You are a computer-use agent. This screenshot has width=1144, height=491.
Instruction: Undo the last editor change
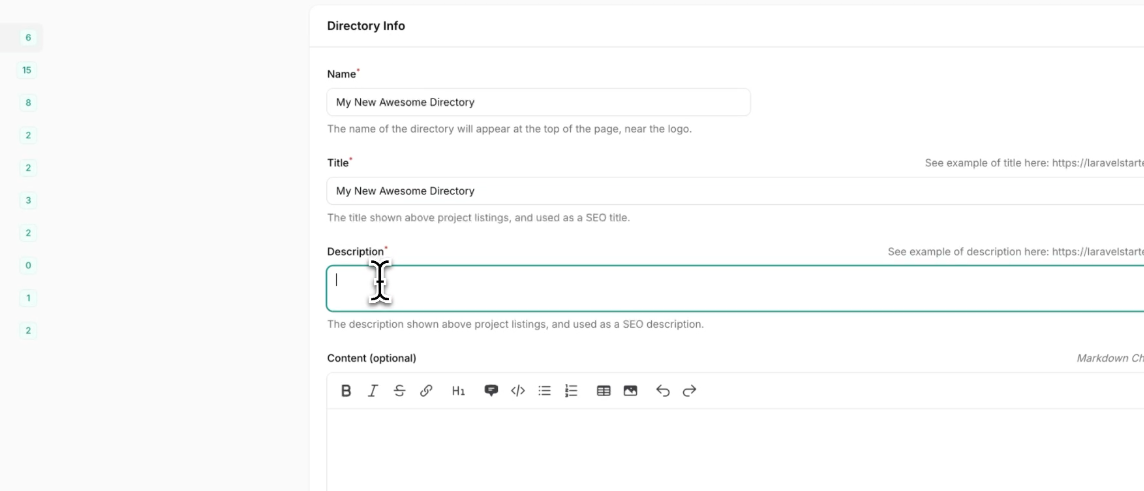pyautogui.click(x=662, y=391)
